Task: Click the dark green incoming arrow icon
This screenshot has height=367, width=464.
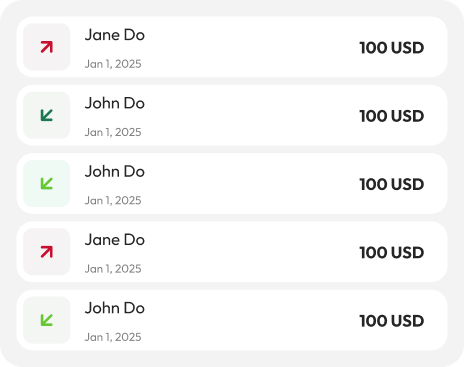Action: click(x=47, y=115)
